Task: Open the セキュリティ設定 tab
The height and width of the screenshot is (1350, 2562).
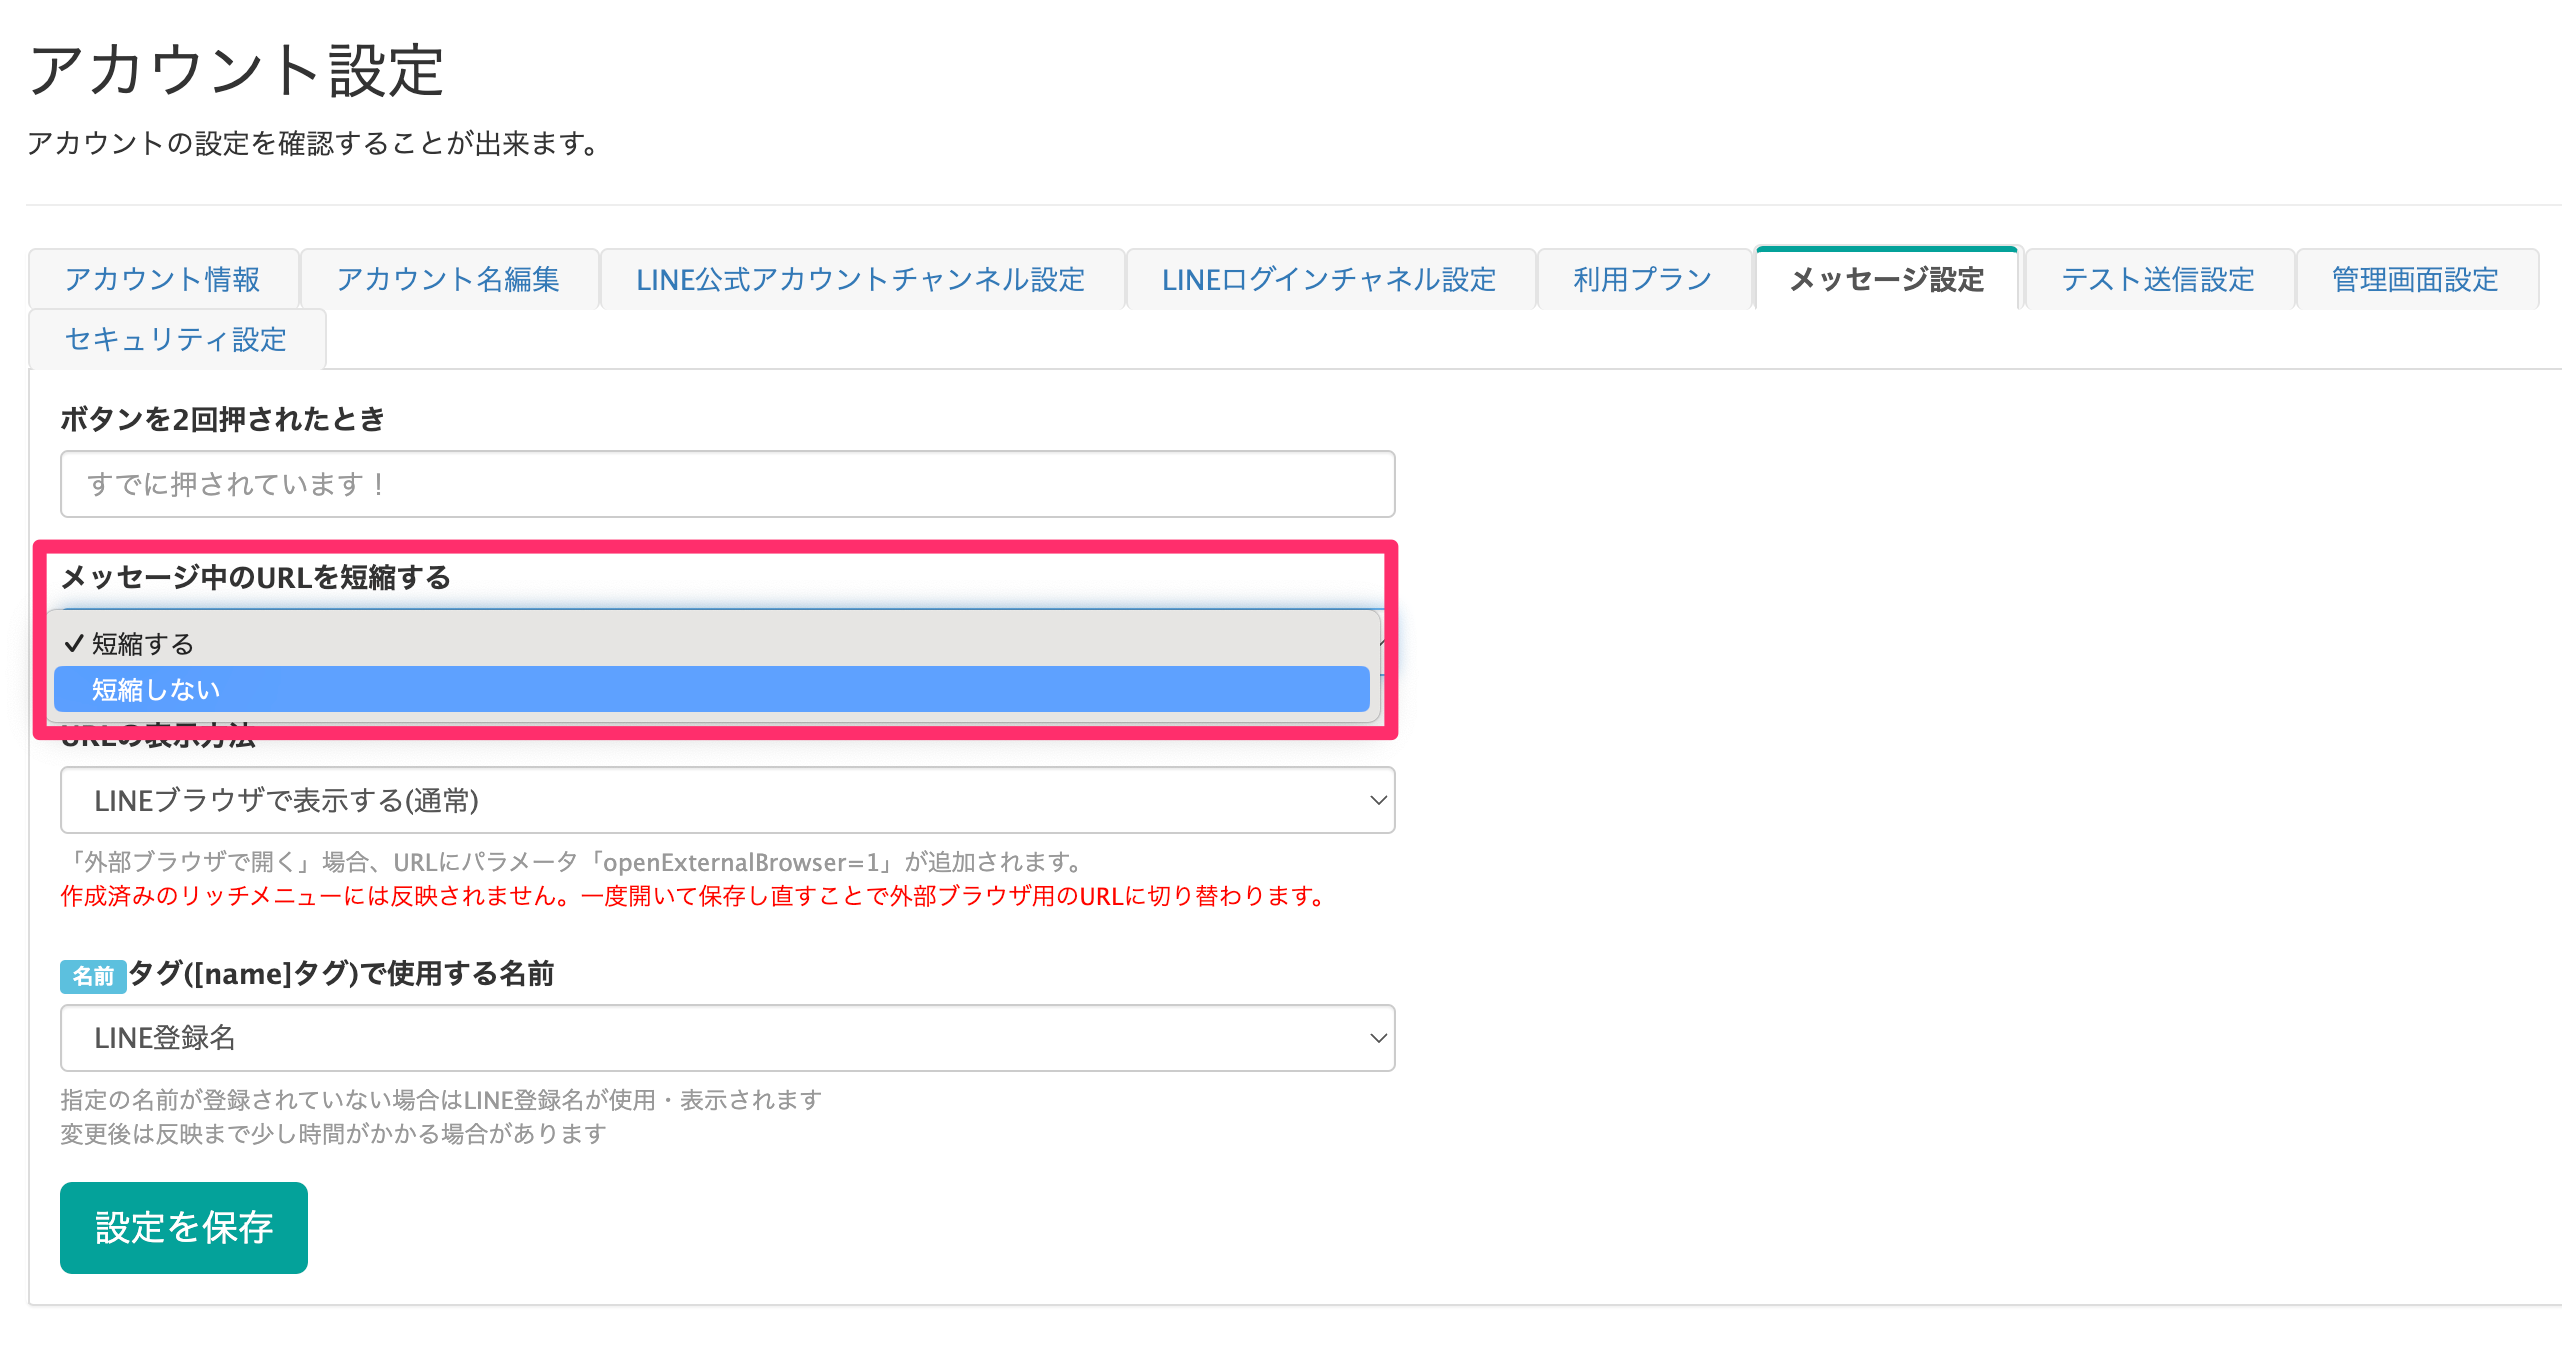Action: coord(176,340)
